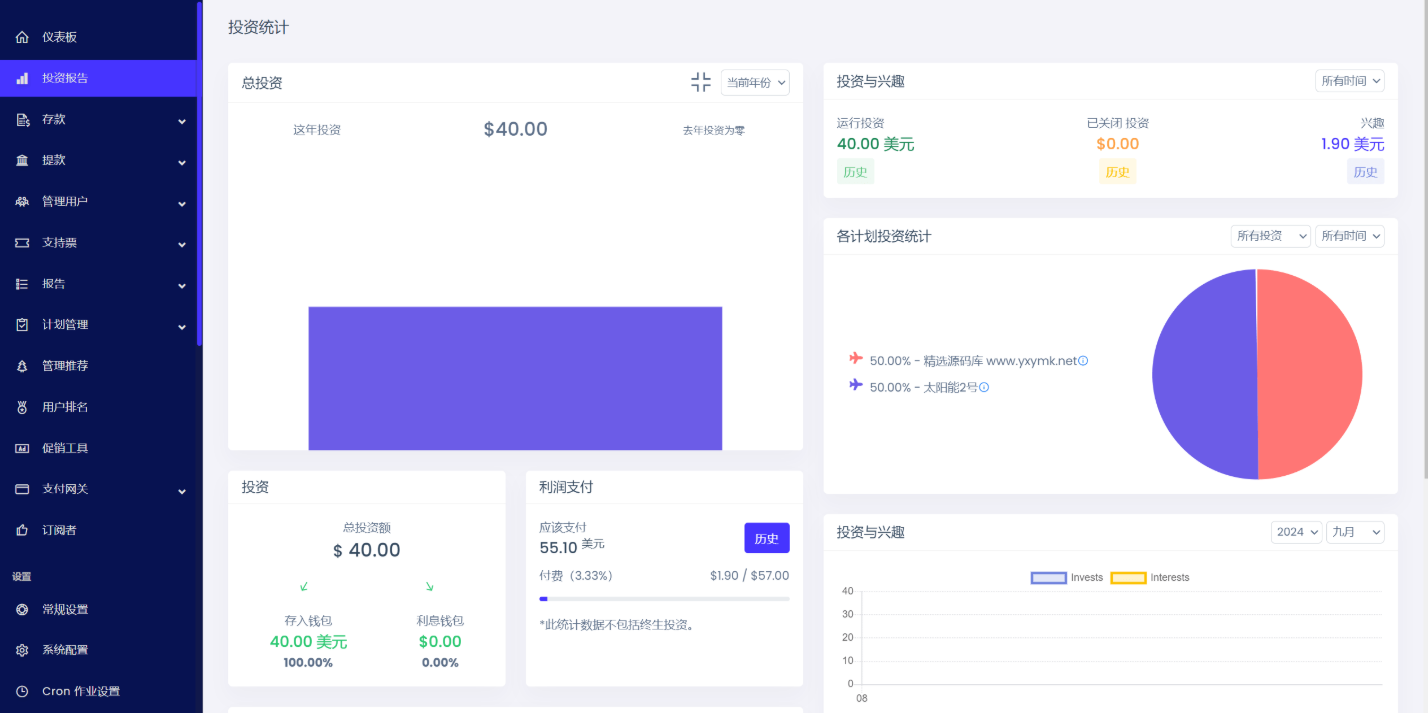Toggle the Interests legend in chart
This screenshot has height=713, width=1428.
tap(1150, 578)
